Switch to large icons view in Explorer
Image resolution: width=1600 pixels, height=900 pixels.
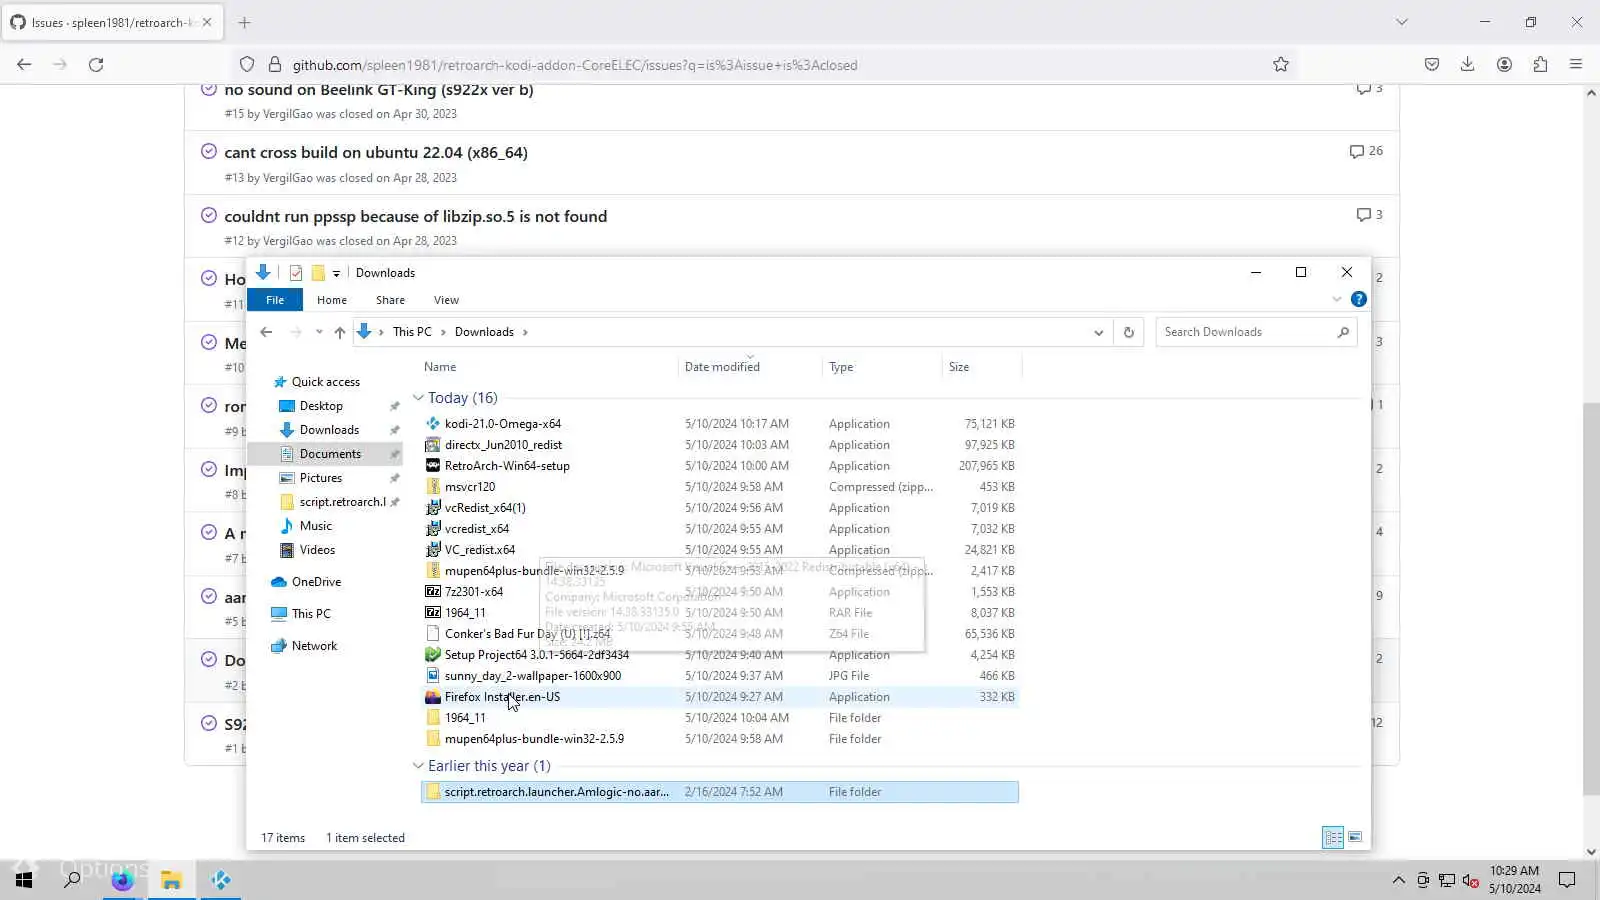(x=1355, y=837)
